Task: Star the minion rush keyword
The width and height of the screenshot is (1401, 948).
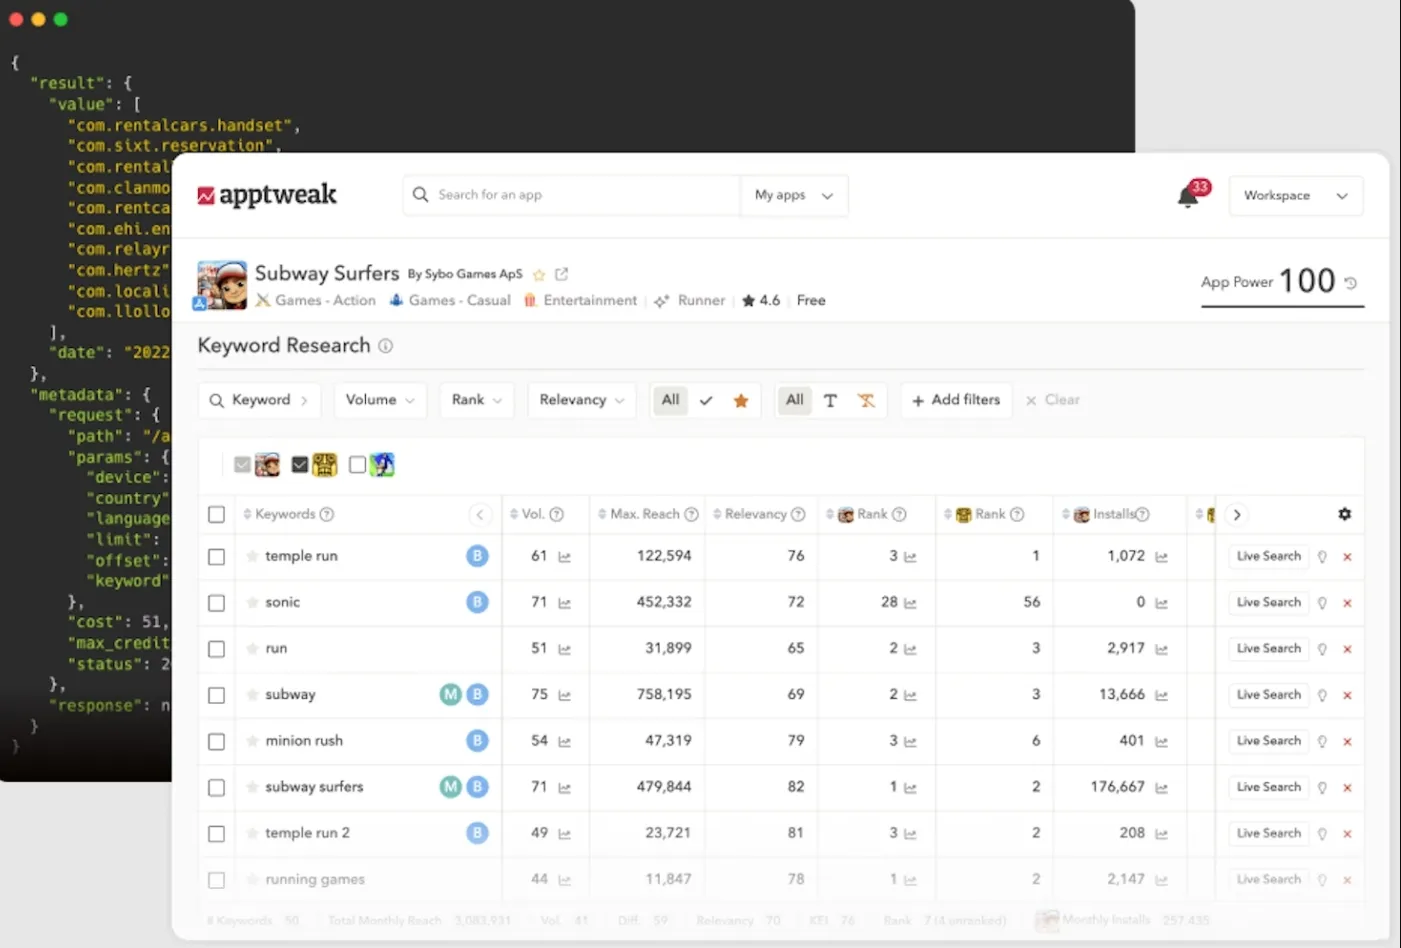Action: (x=252, y=741)
